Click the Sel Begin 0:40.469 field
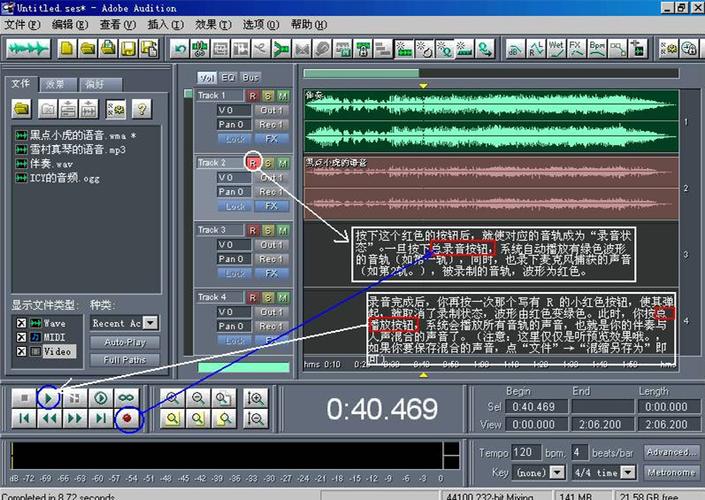 537,406
